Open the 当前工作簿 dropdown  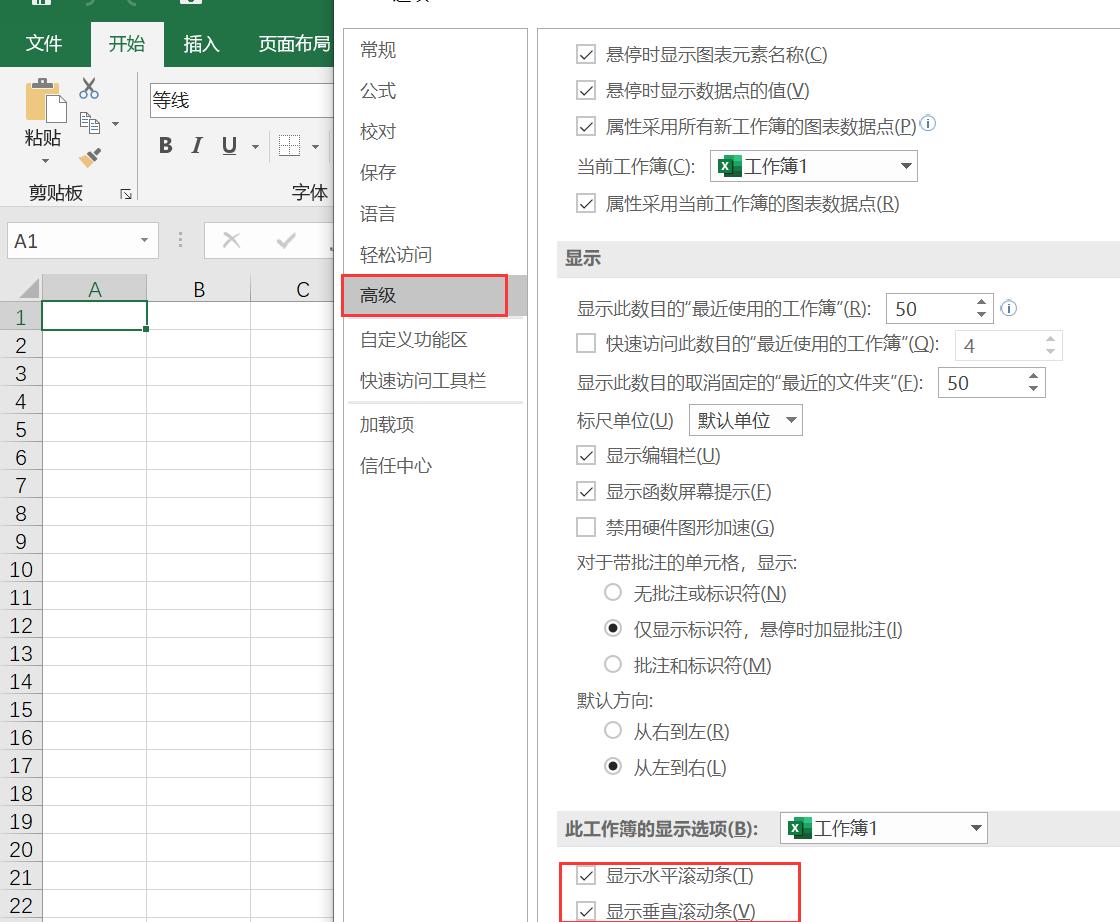(x=905, y=165)
